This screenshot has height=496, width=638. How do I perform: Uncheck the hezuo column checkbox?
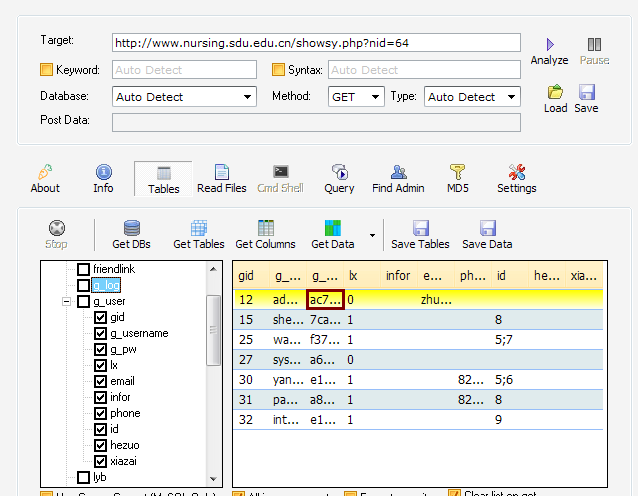pos(101,445)
